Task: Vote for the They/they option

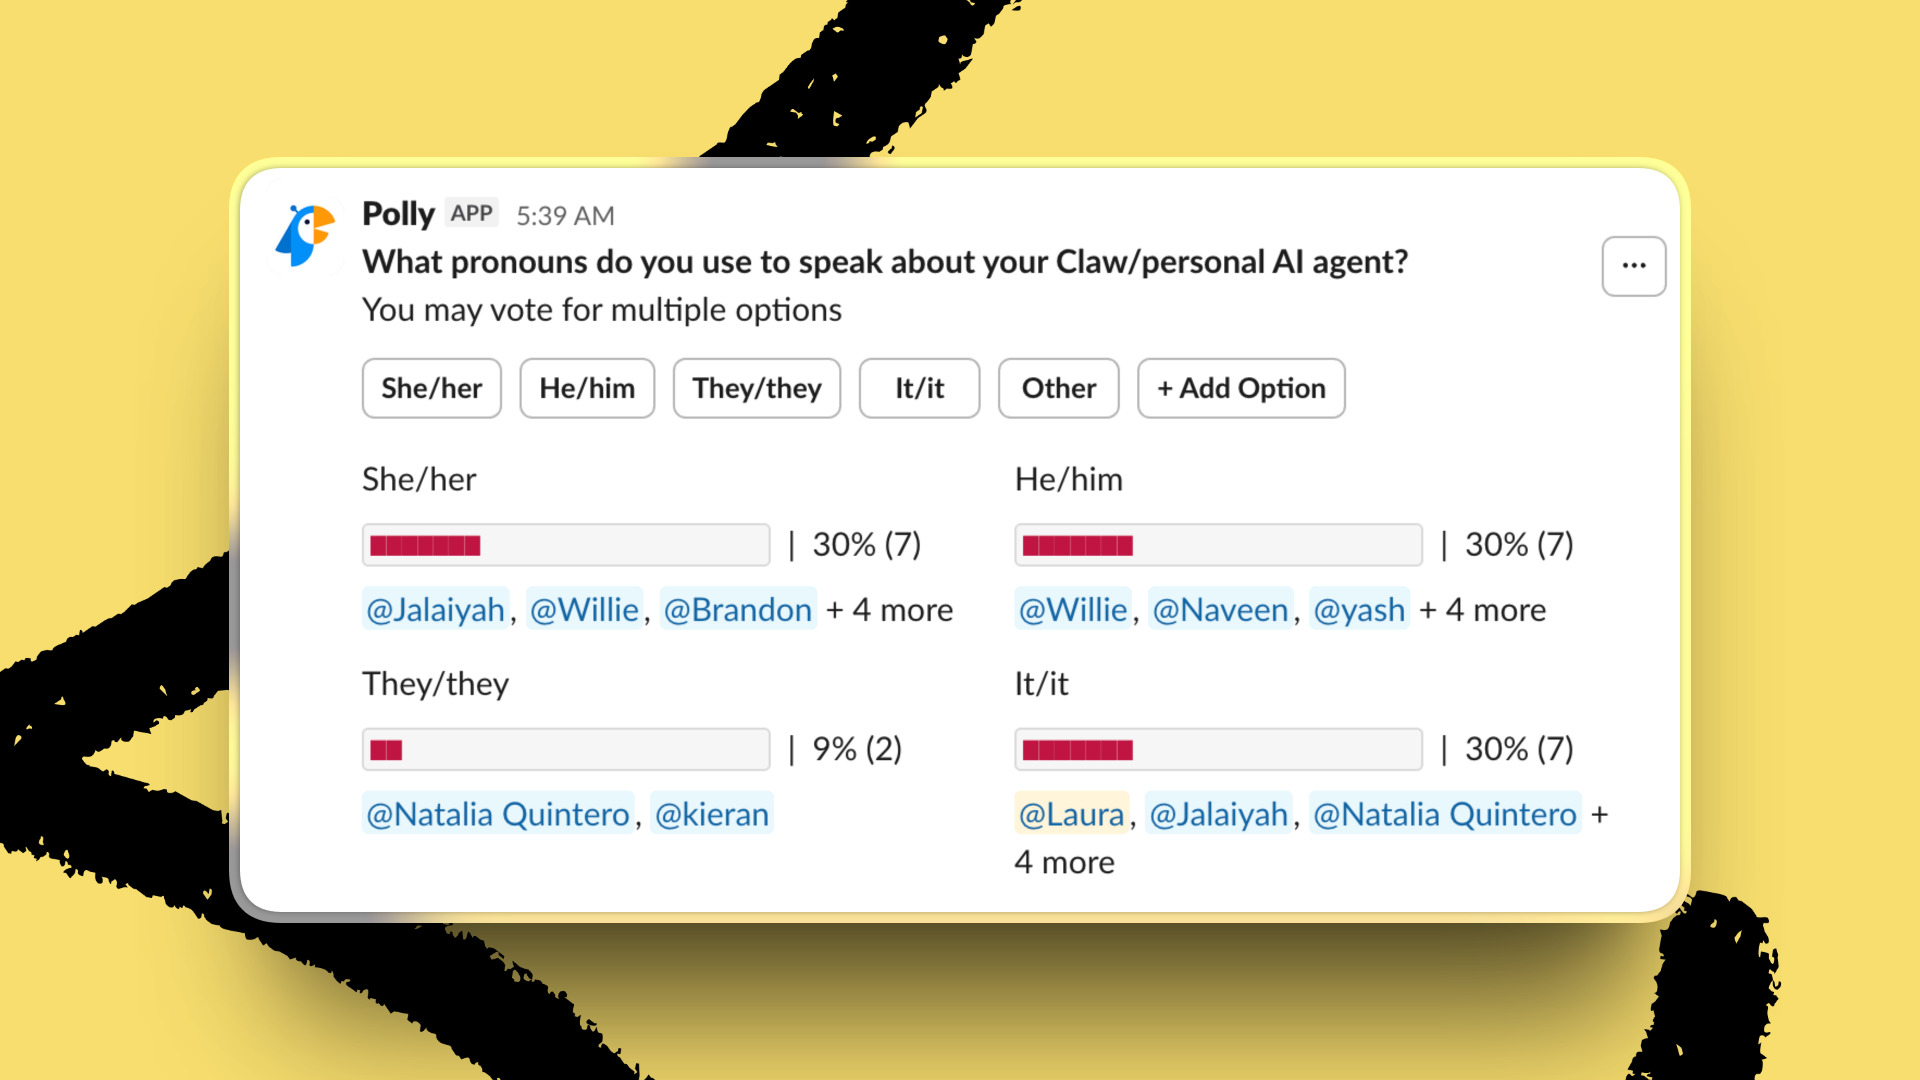Action: pos(756,388)
